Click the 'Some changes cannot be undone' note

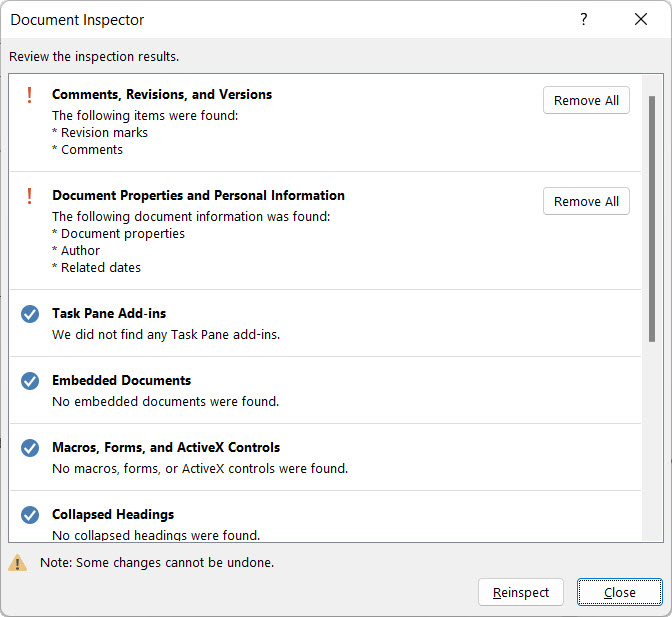pyautogui.click(x=157, y=563)
